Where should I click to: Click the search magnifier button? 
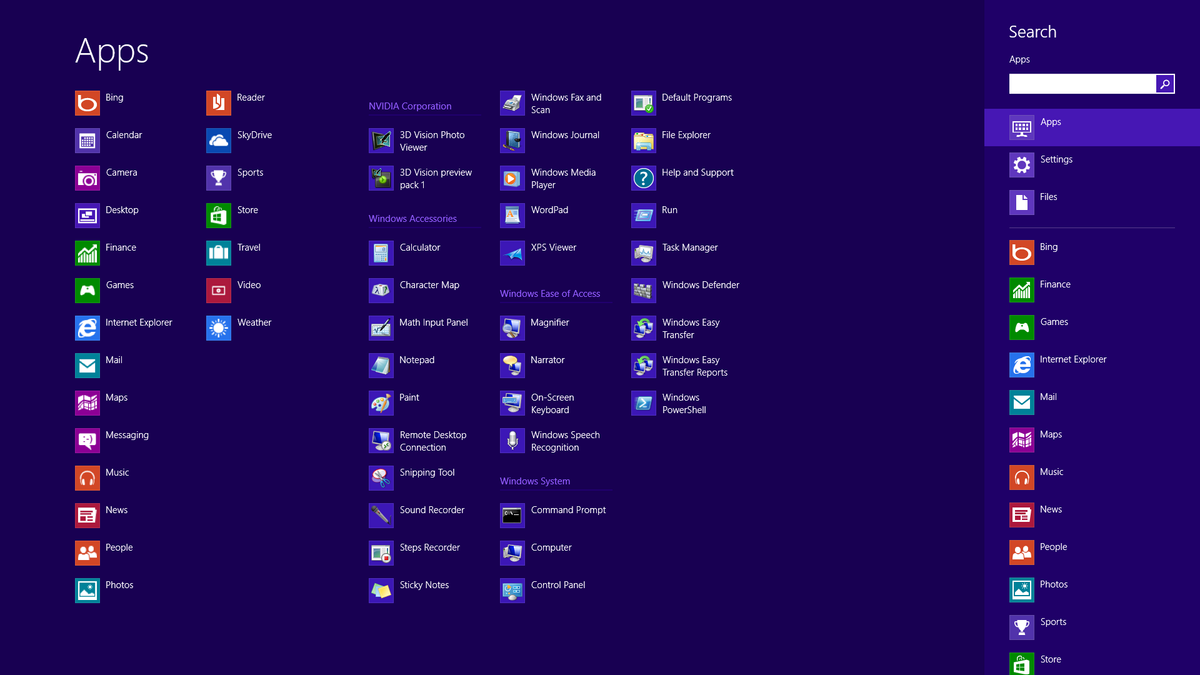click(1165, 84)
